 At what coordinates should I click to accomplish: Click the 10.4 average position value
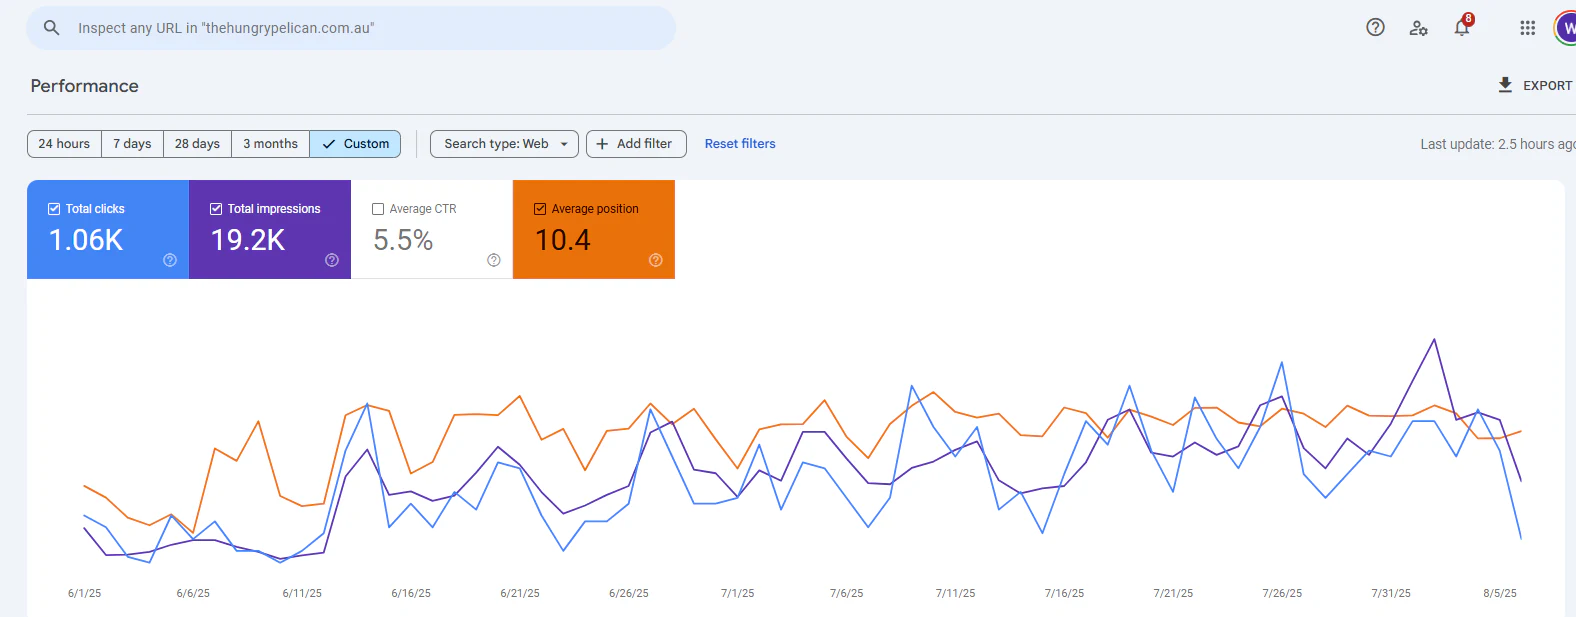tap(563, 240)
